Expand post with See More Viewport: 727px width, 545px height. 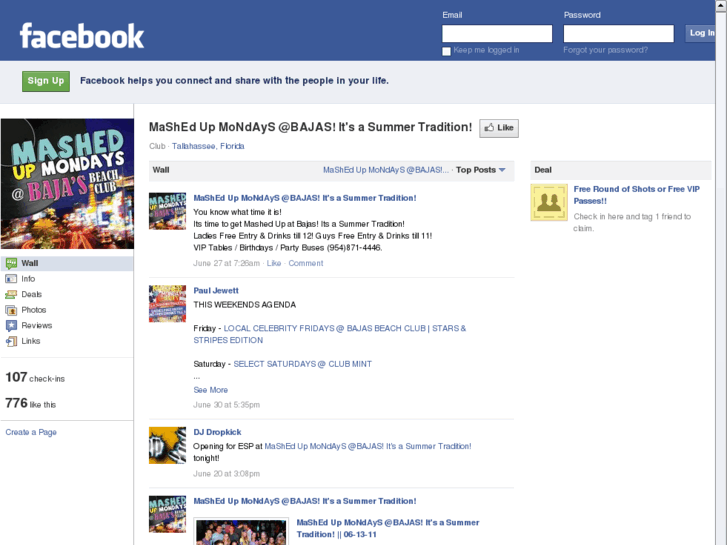[210, 390]
